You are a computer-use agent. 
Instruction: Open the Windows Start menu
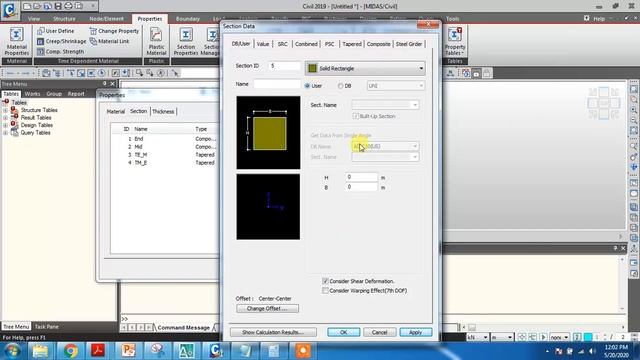tap(12, 351)
